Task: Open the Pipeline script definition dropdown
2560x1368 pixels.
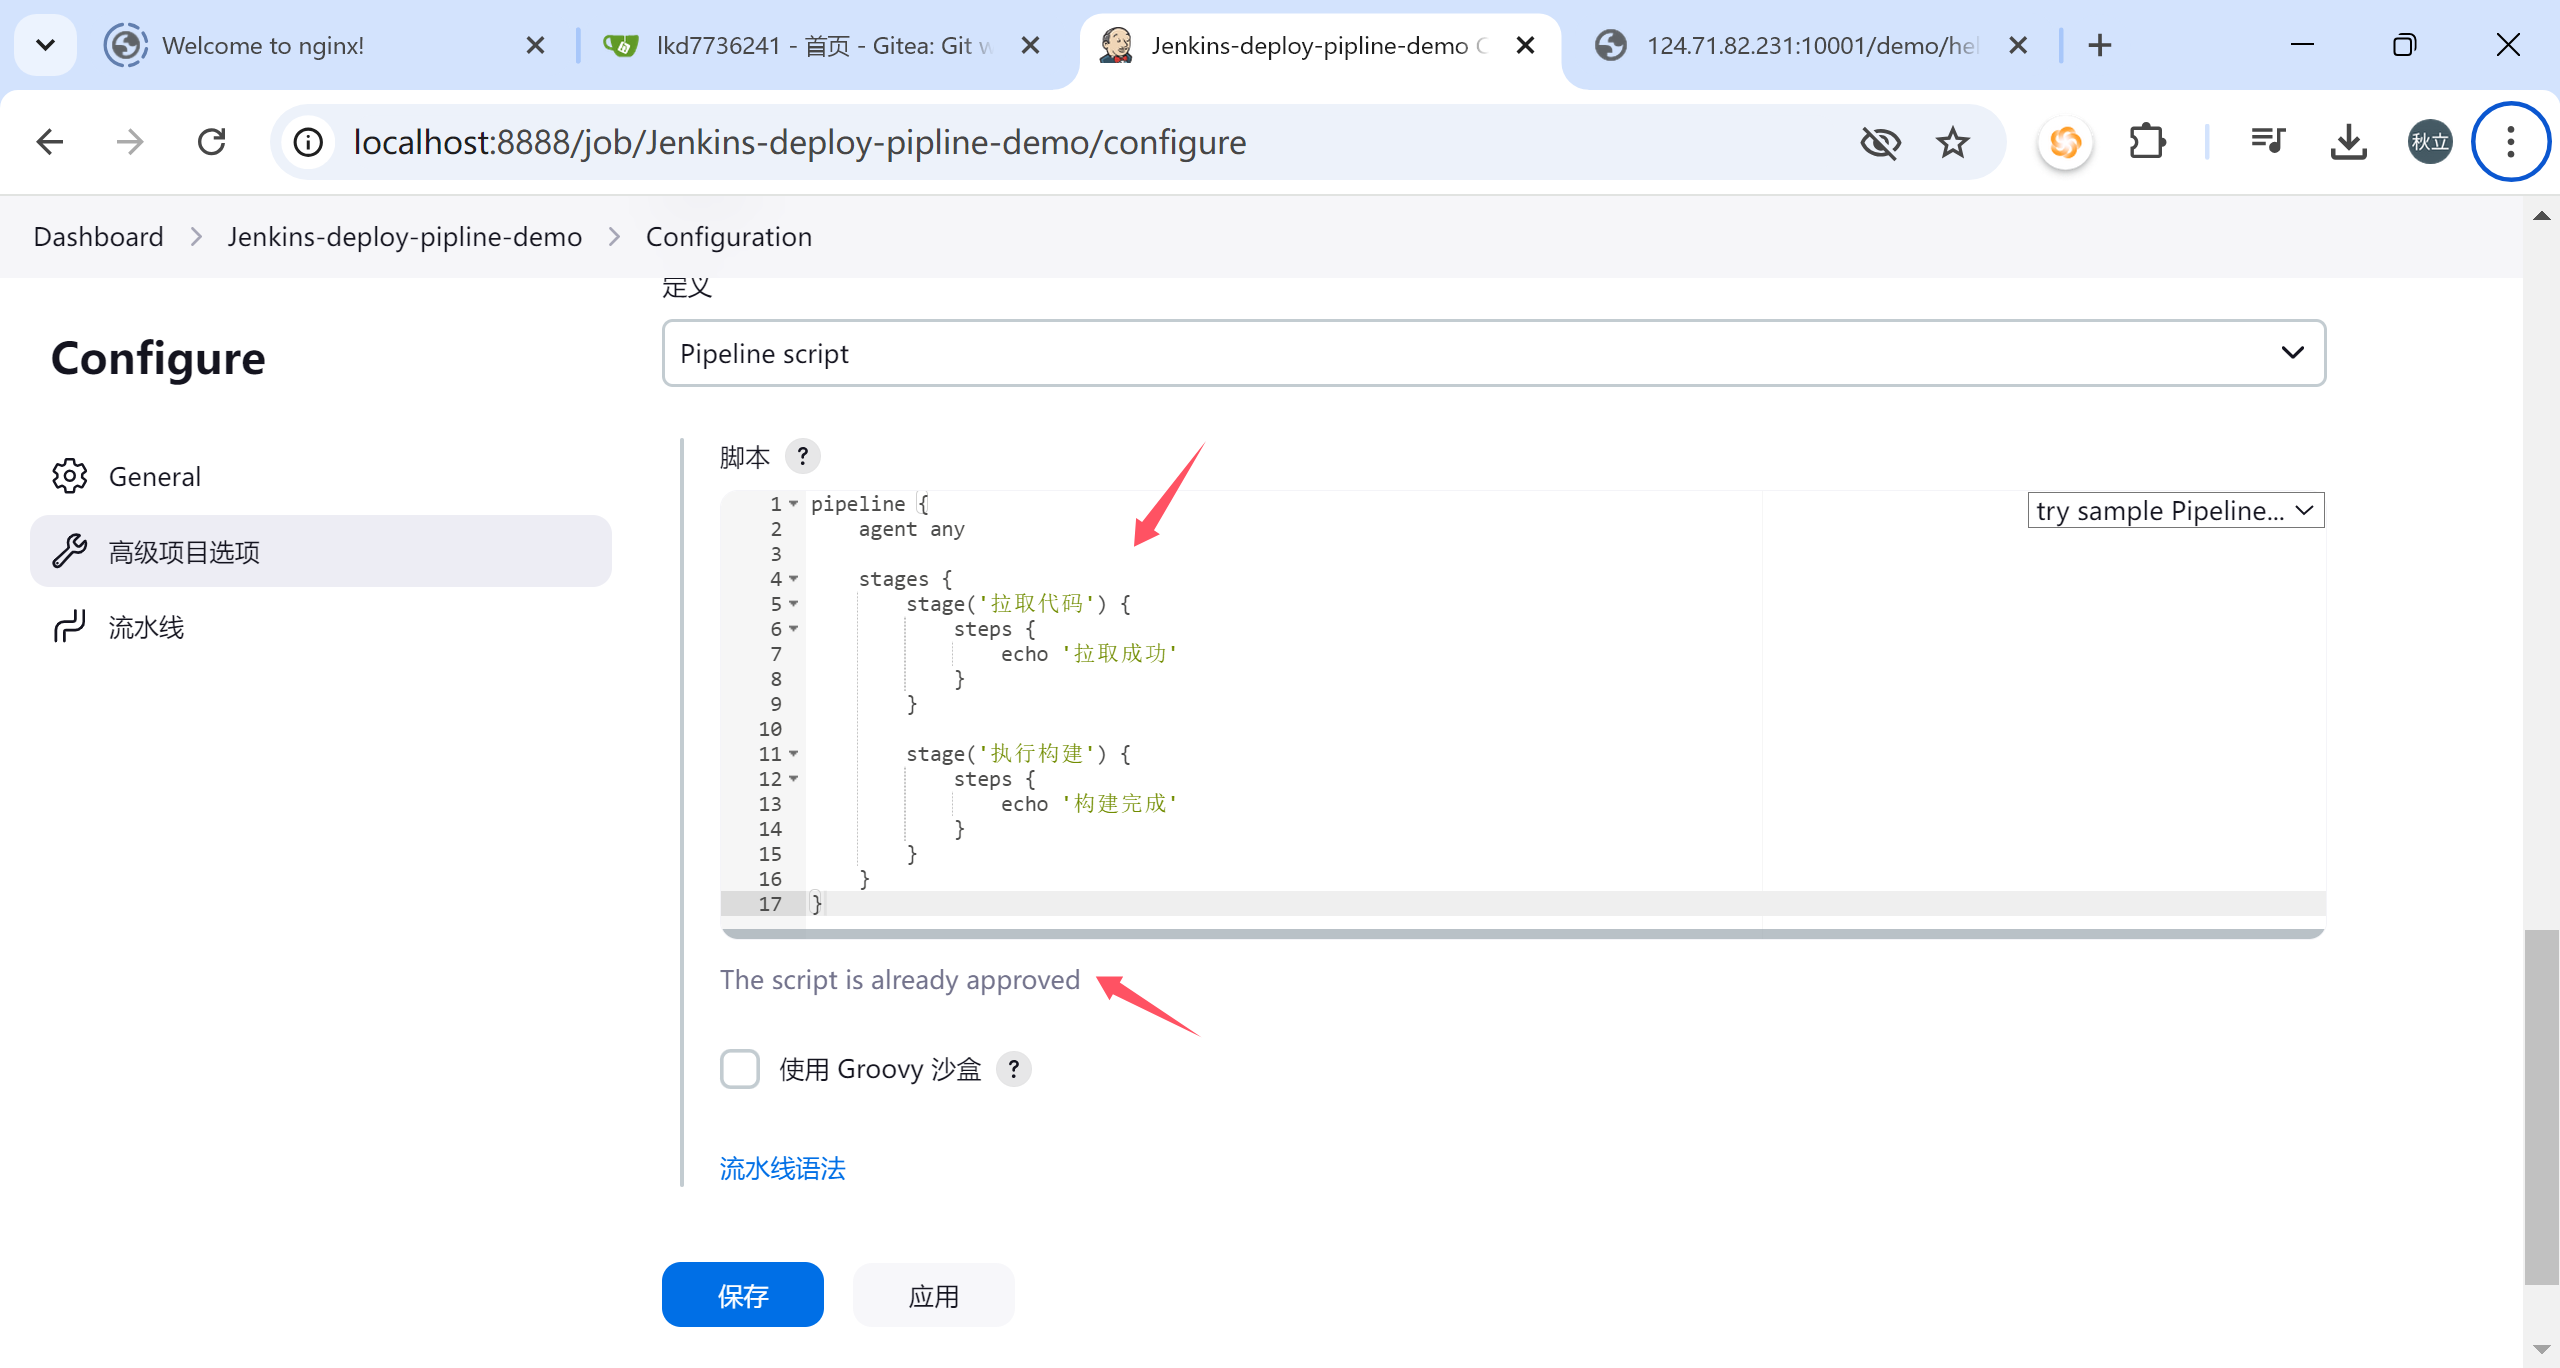Action: click(x=1493, y=353)
